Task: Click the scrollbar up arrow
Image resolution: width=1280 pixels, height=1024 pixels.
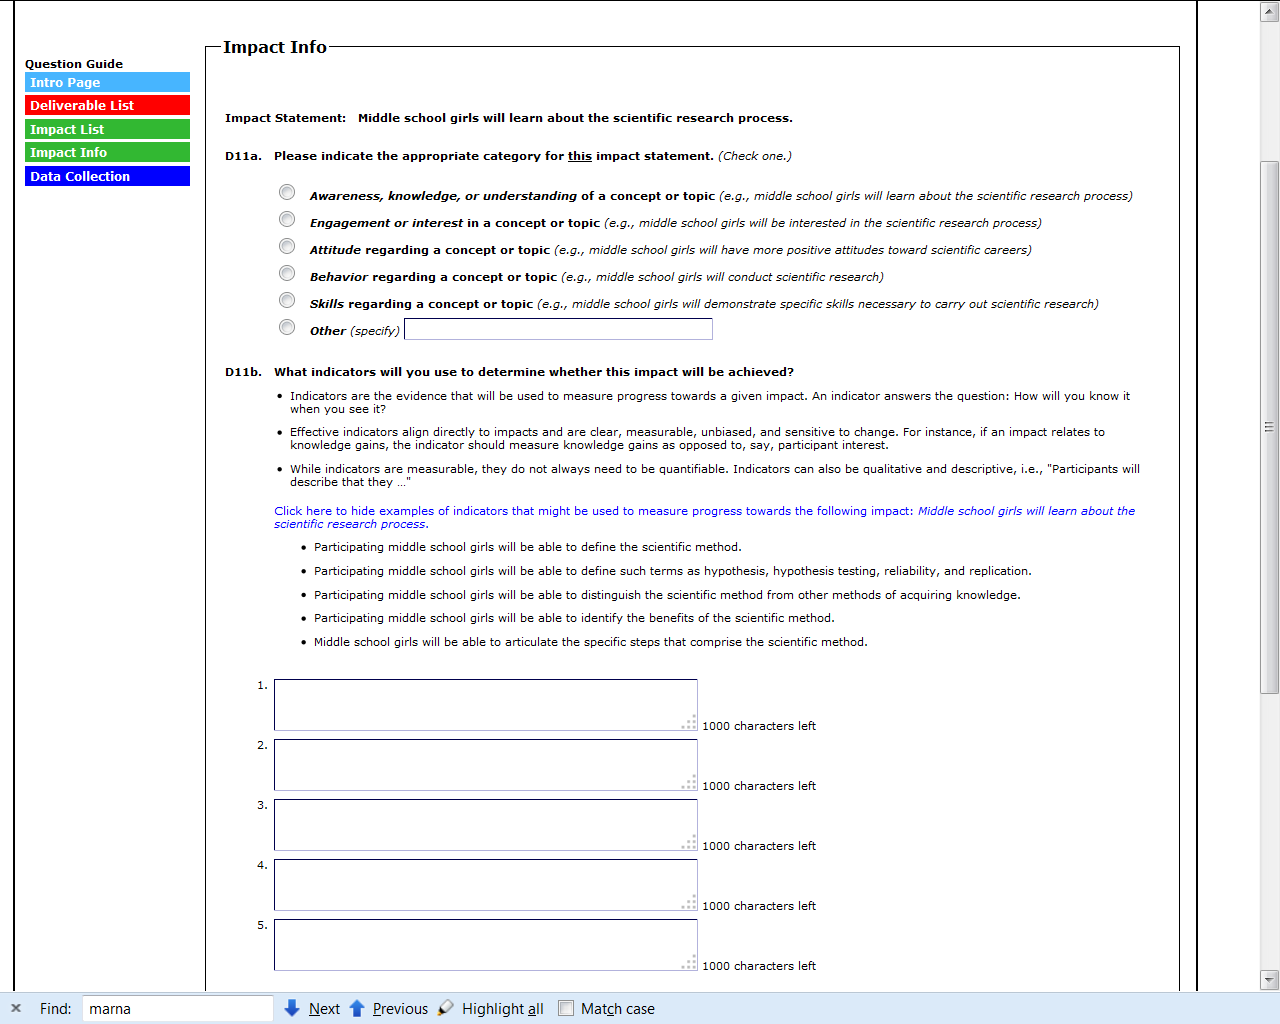Action: 1270,12
